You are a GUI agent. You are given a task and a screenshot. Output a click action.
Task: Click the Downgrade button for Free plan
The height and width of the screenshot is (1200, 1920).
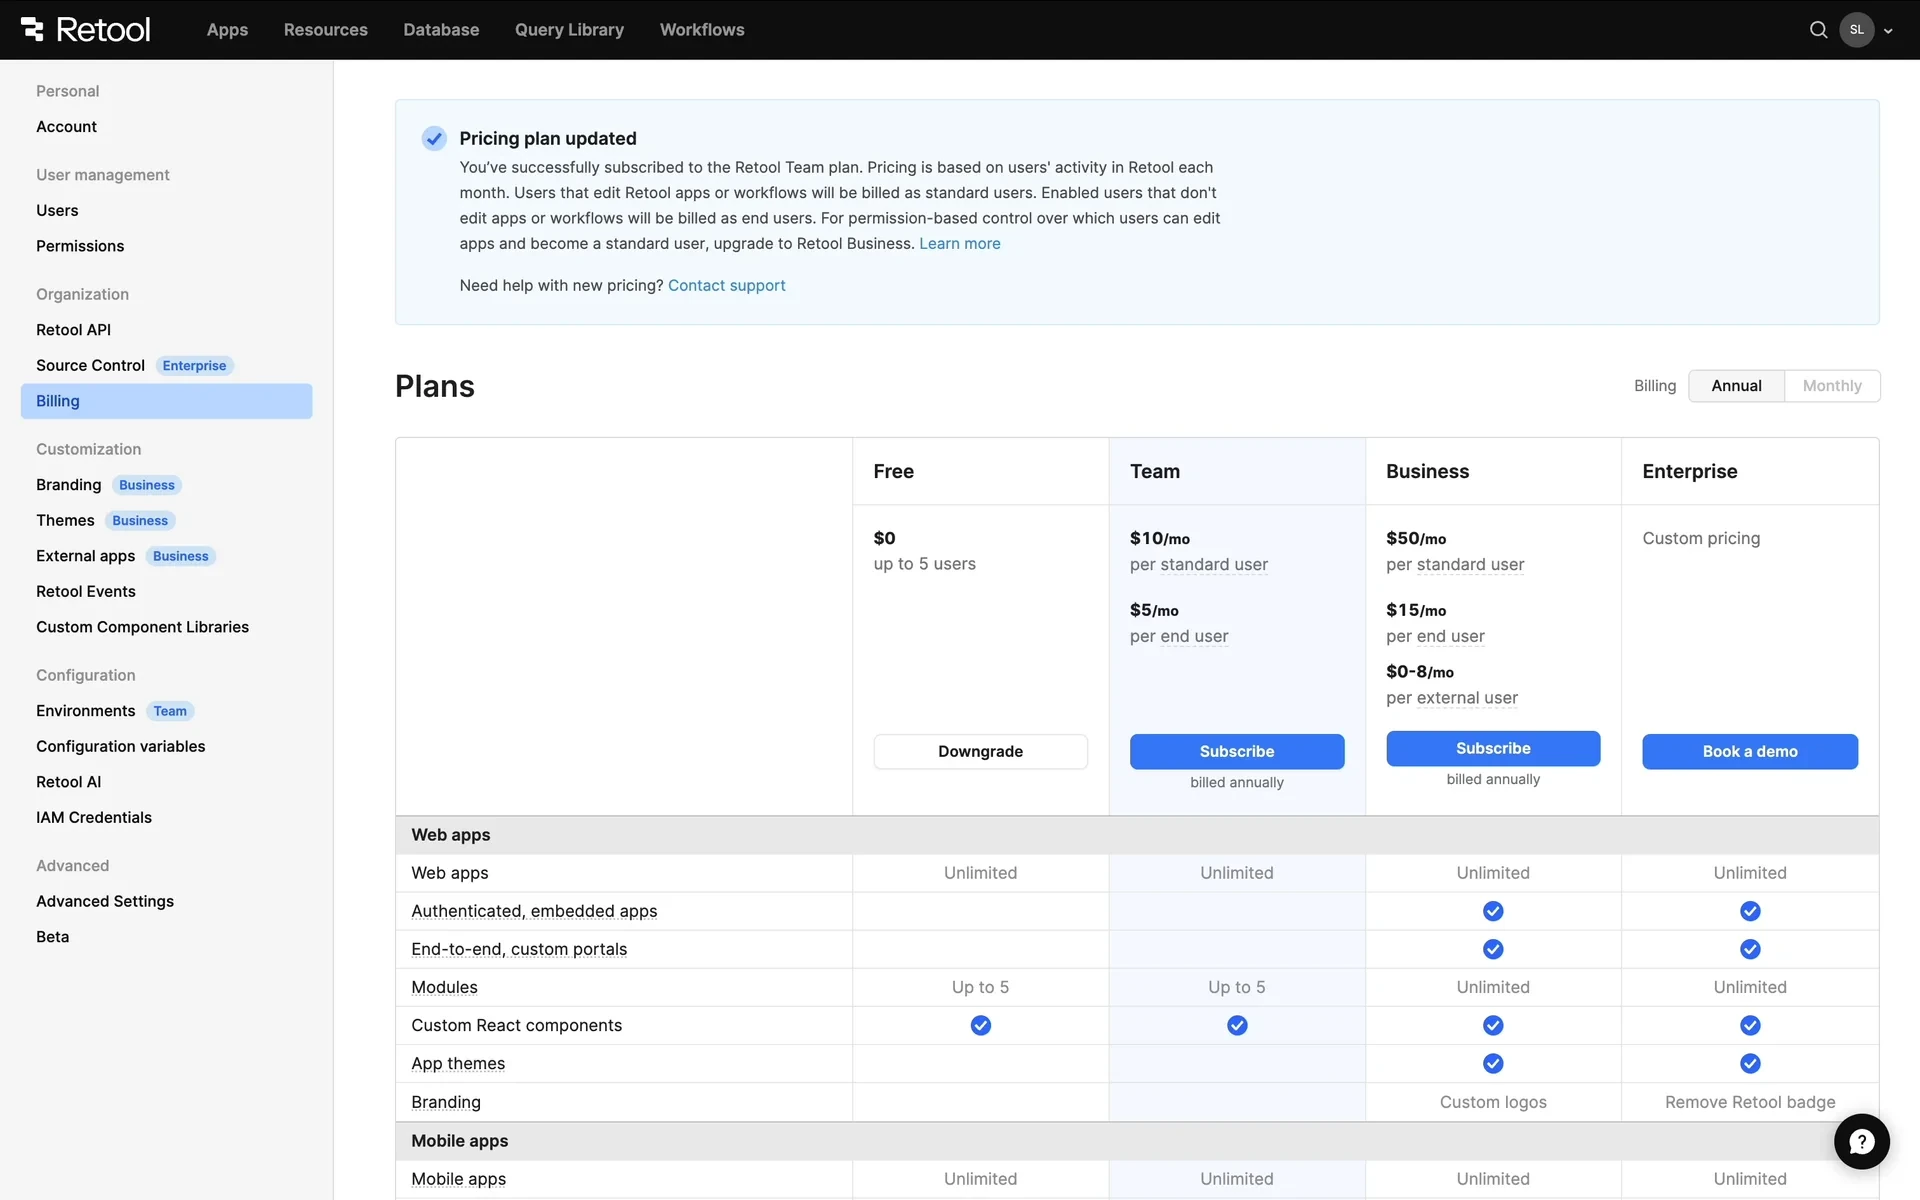980,751
